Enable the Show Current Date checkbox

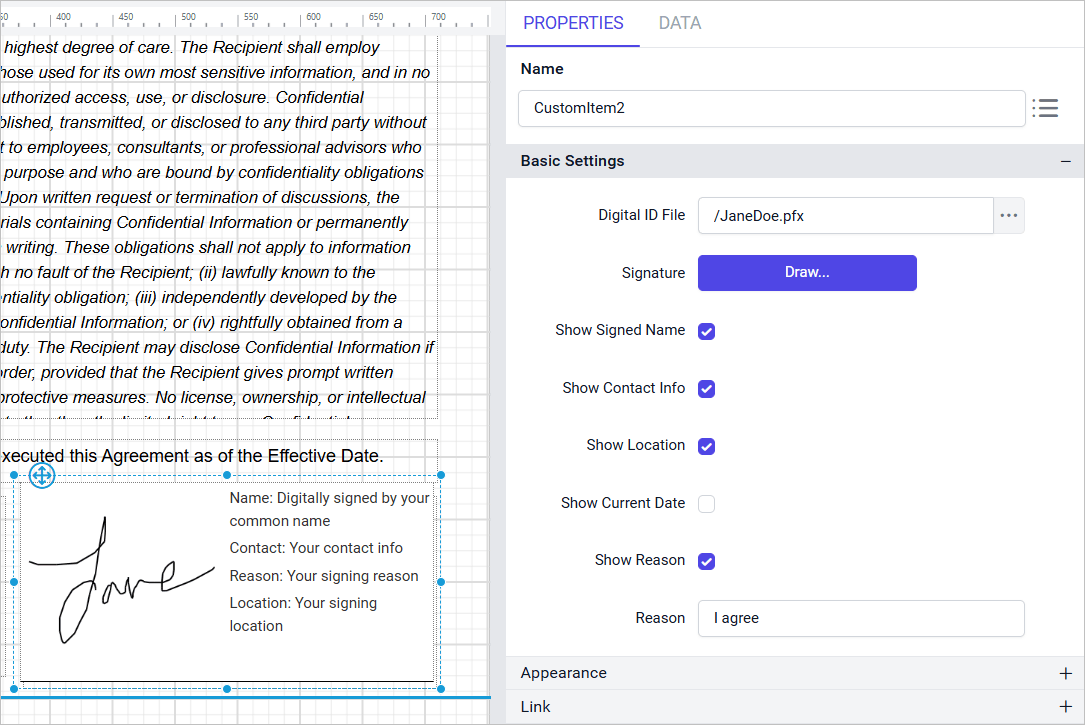pos(706,504)
